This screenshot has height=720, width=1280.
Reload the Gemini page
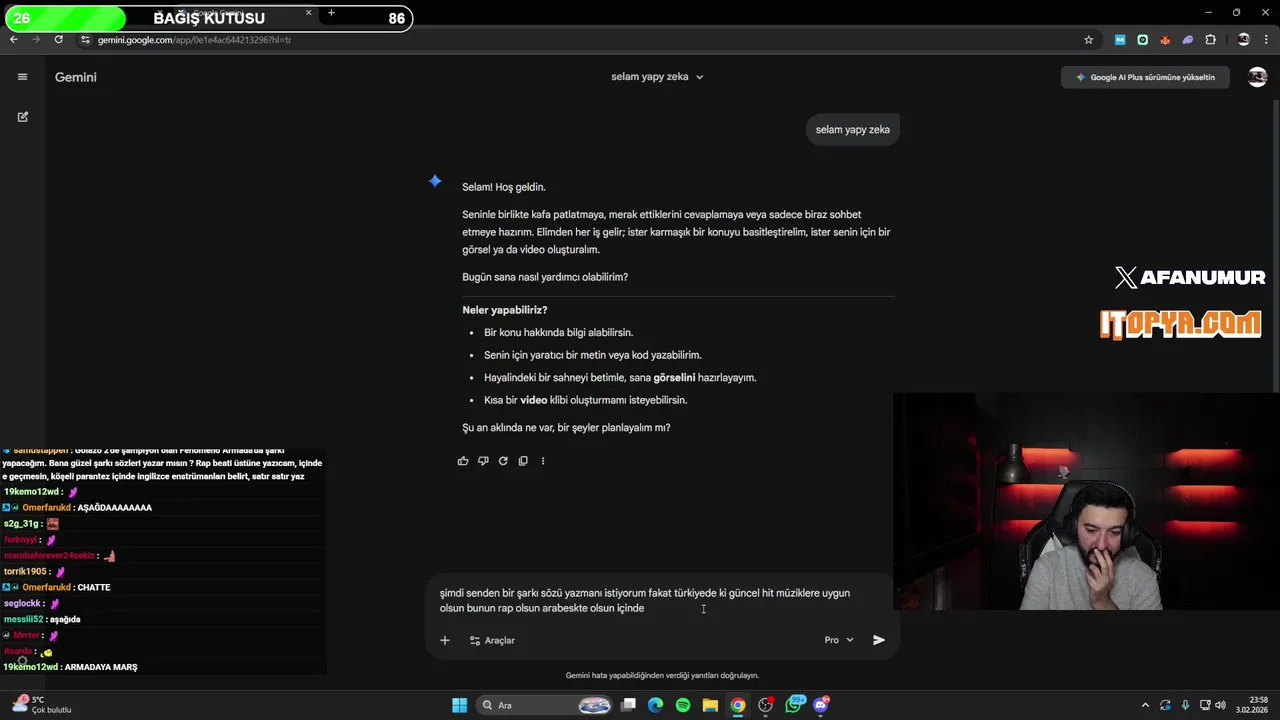tap(59, 40)
